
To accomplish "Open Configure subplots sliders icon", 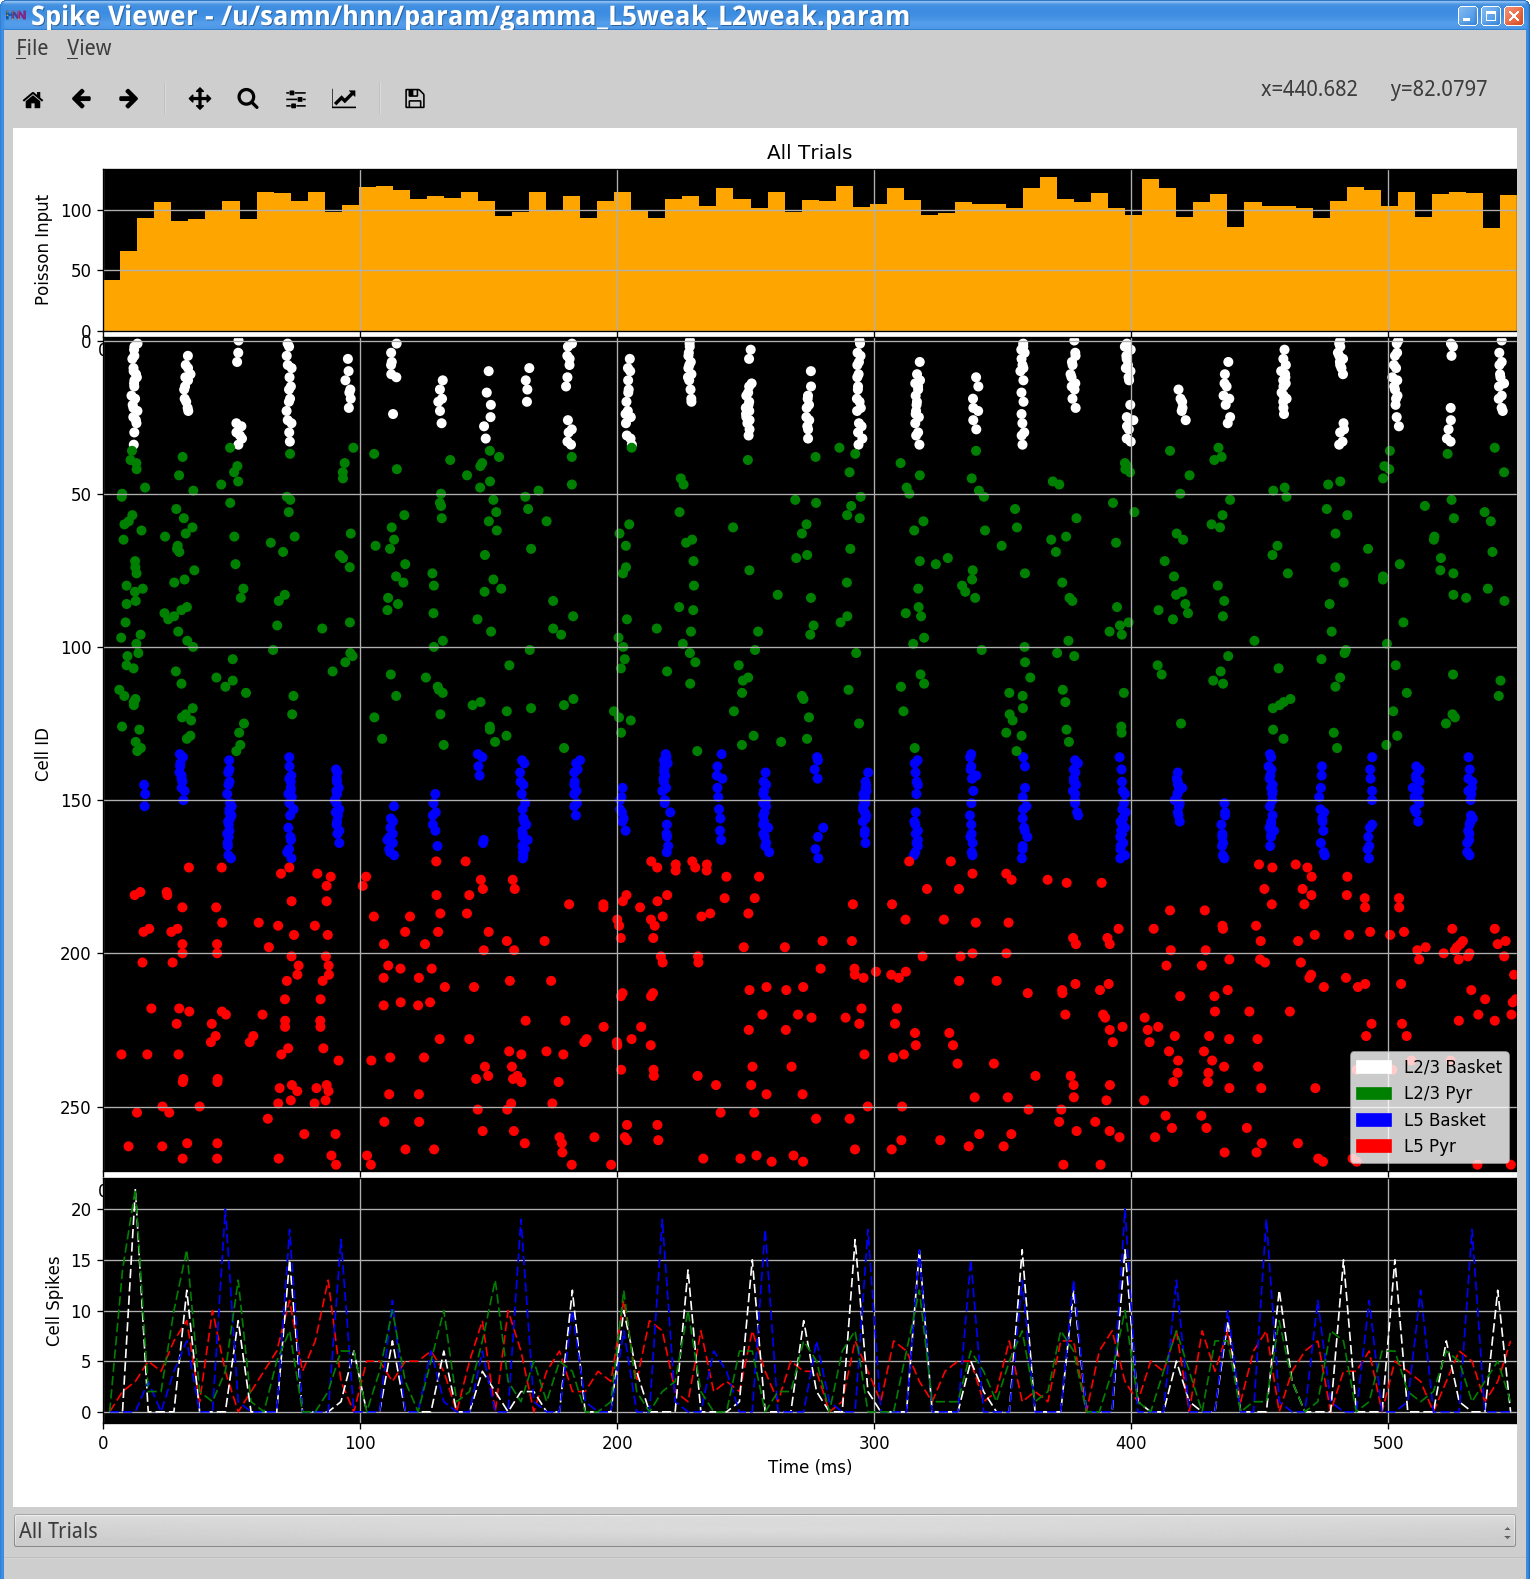I will point(296,99).
